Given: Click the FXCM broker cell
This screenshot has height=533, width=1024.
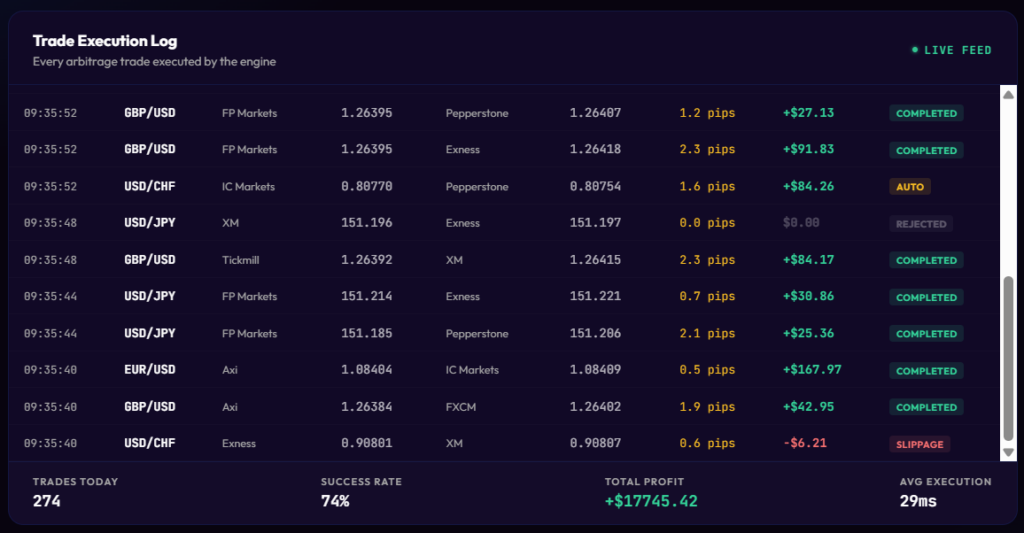Looking at the screenshot, I should click(x=460, y=407).
